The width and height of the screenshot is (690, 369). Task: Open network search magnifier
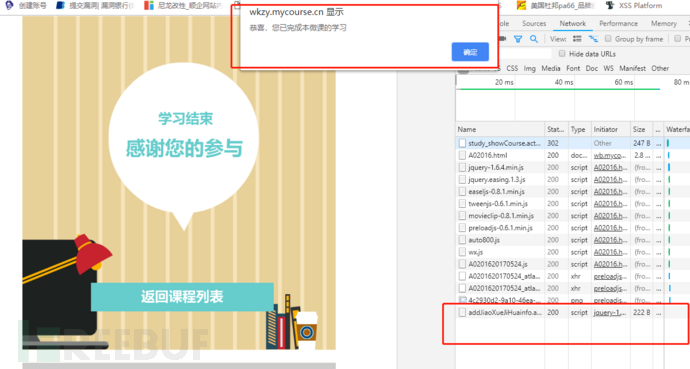tap(534, 39)
